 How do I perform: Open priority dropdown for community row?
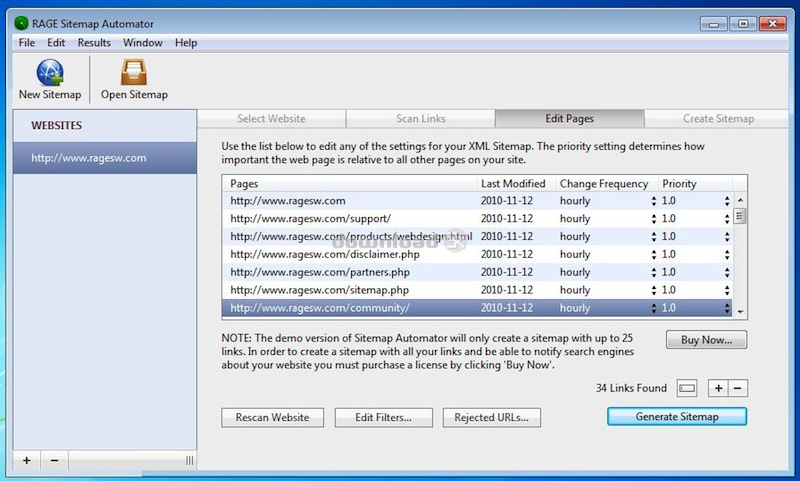(727, 308)
